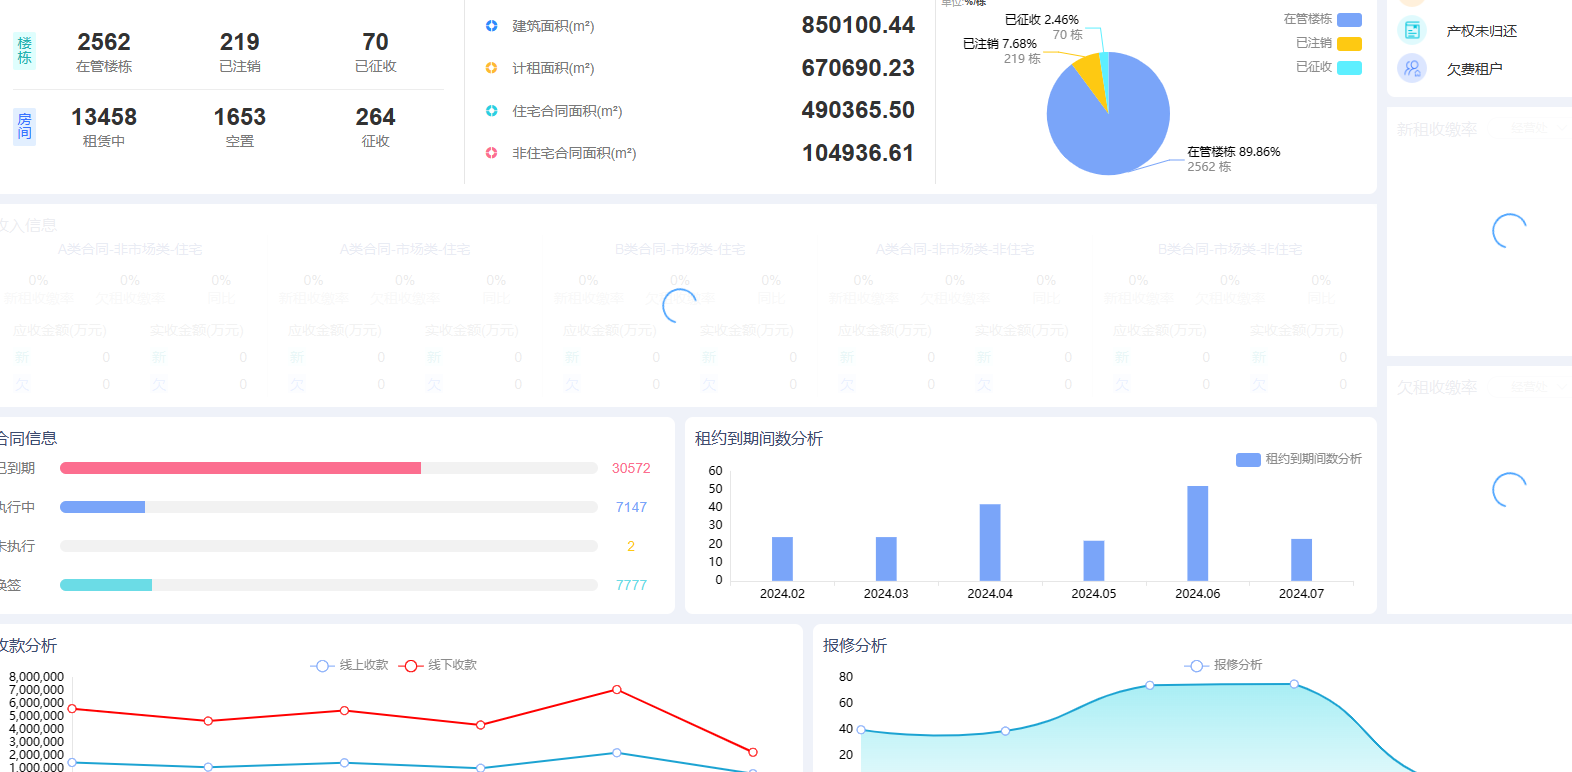This screenshot has width=1572, height=772.
Task: Click the 已注销 count 219
Action: point(240,42)
